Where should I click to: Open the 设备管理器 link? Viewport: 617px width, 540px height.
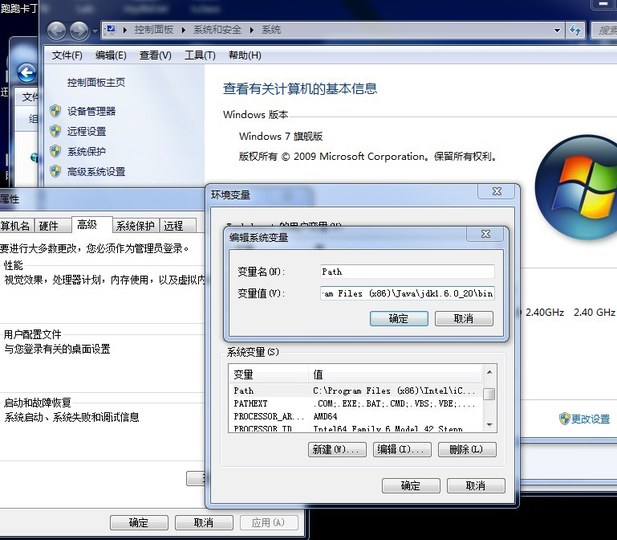tap(91, 111)
